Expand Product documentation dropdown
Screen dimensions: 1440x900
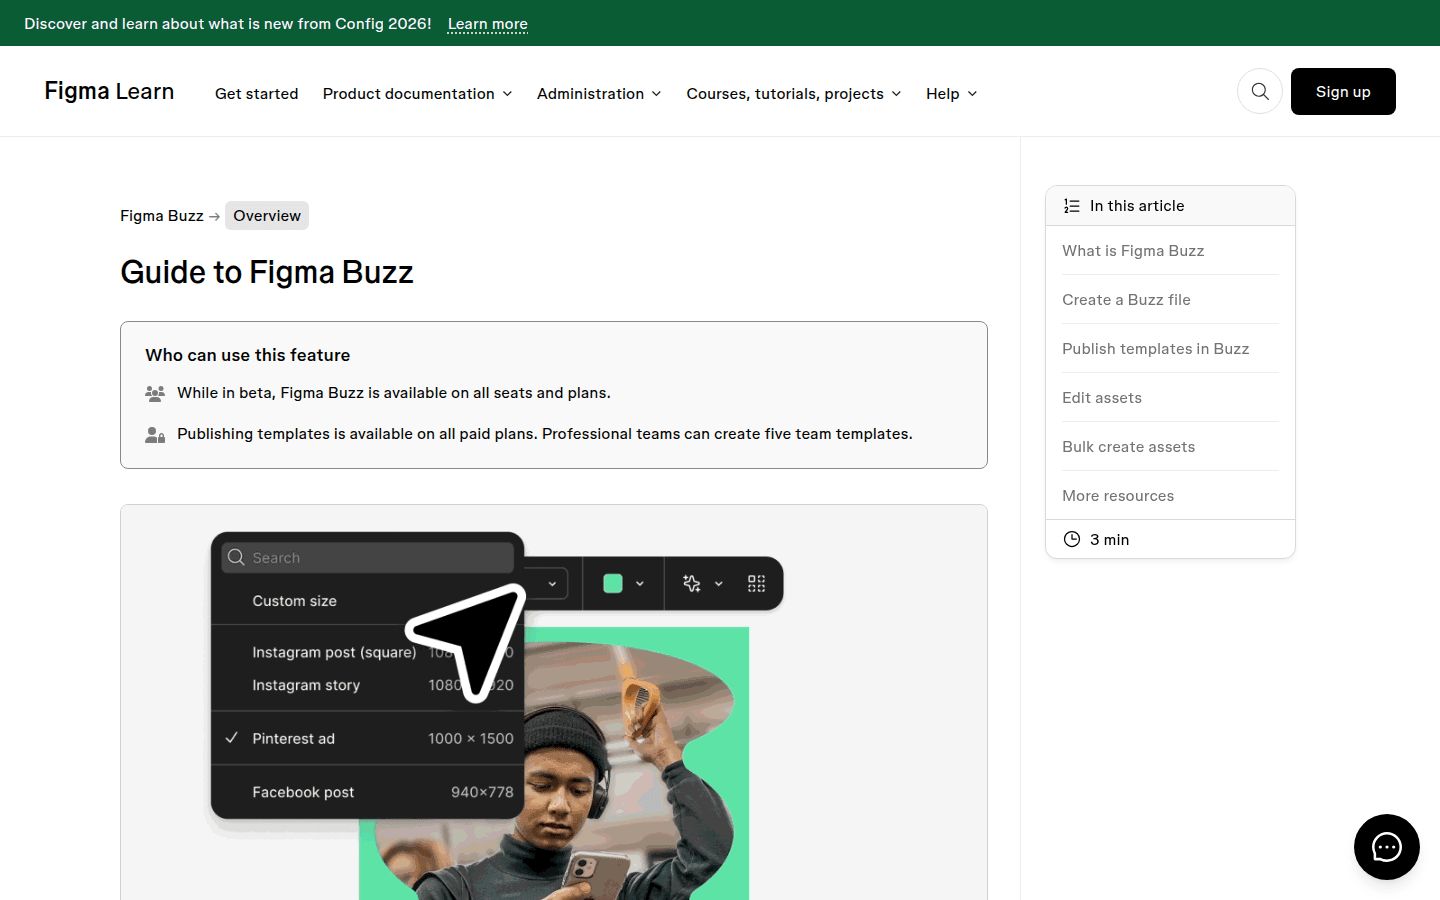(x=417, y=94)
